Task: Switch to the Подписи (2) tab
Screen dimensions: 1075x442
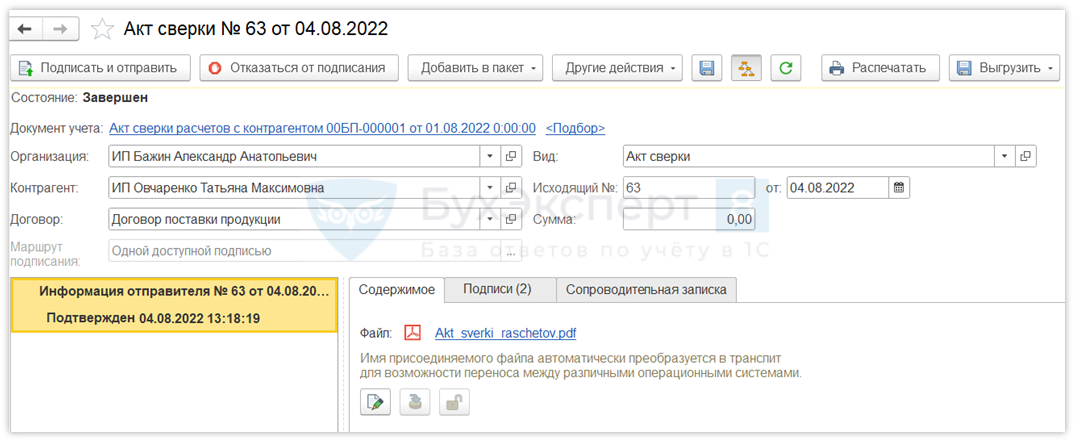Action: tap(498, 289)
